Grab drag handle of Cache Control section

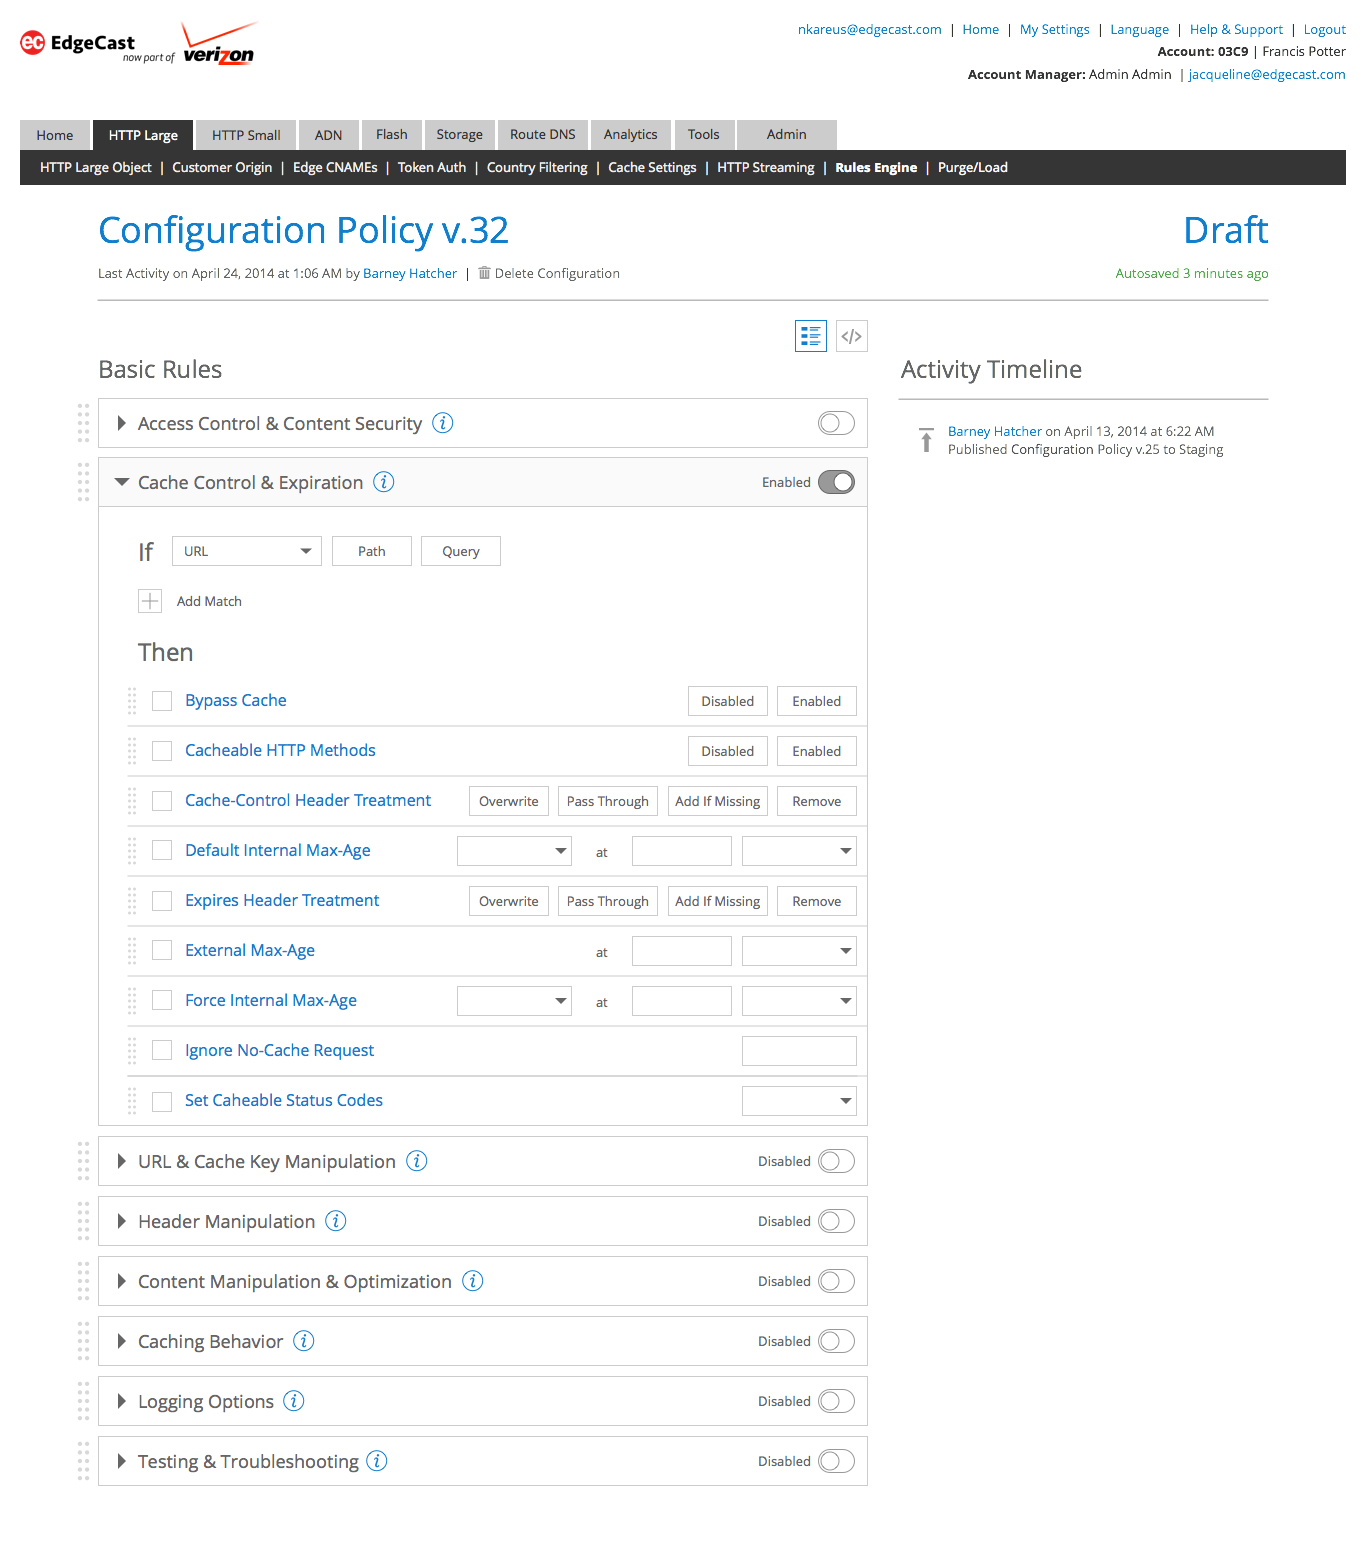(x=84, y=482)
